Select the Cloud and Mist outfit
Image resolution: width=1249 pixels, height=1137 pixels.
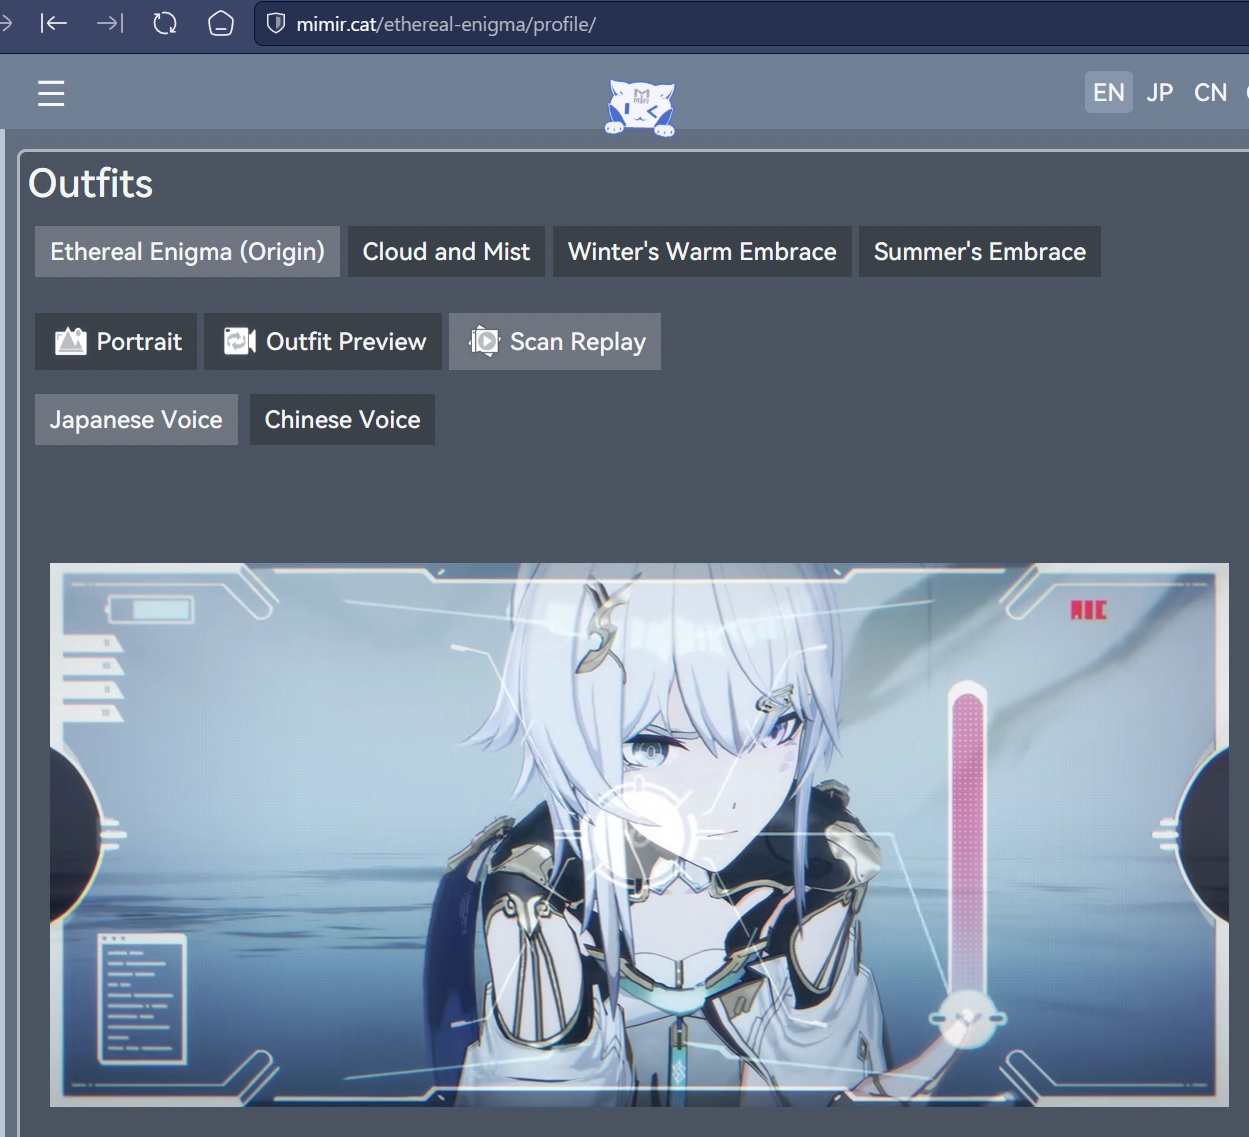click(x=446, y=251)
